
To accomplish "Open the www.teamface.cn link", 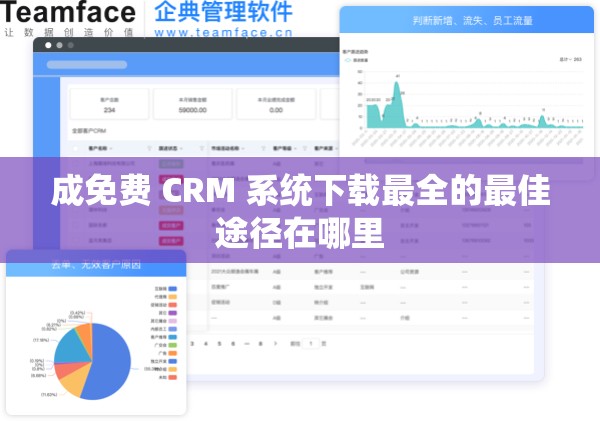I will [223, 33].
